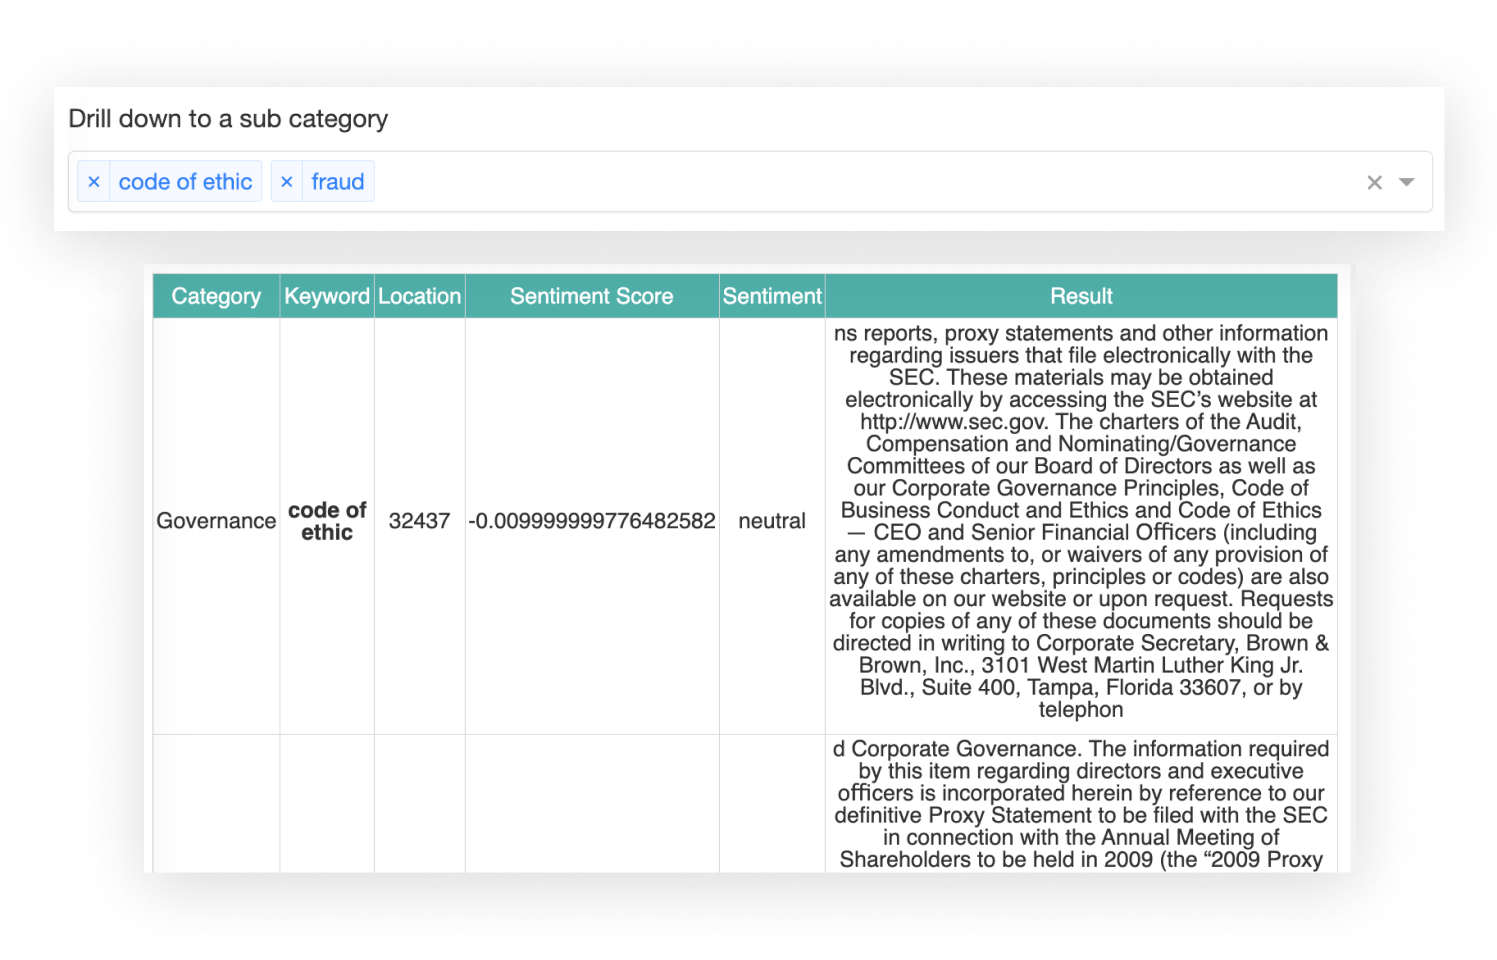
Task: Clear all selected sub categories
Action: [1375, 182]
